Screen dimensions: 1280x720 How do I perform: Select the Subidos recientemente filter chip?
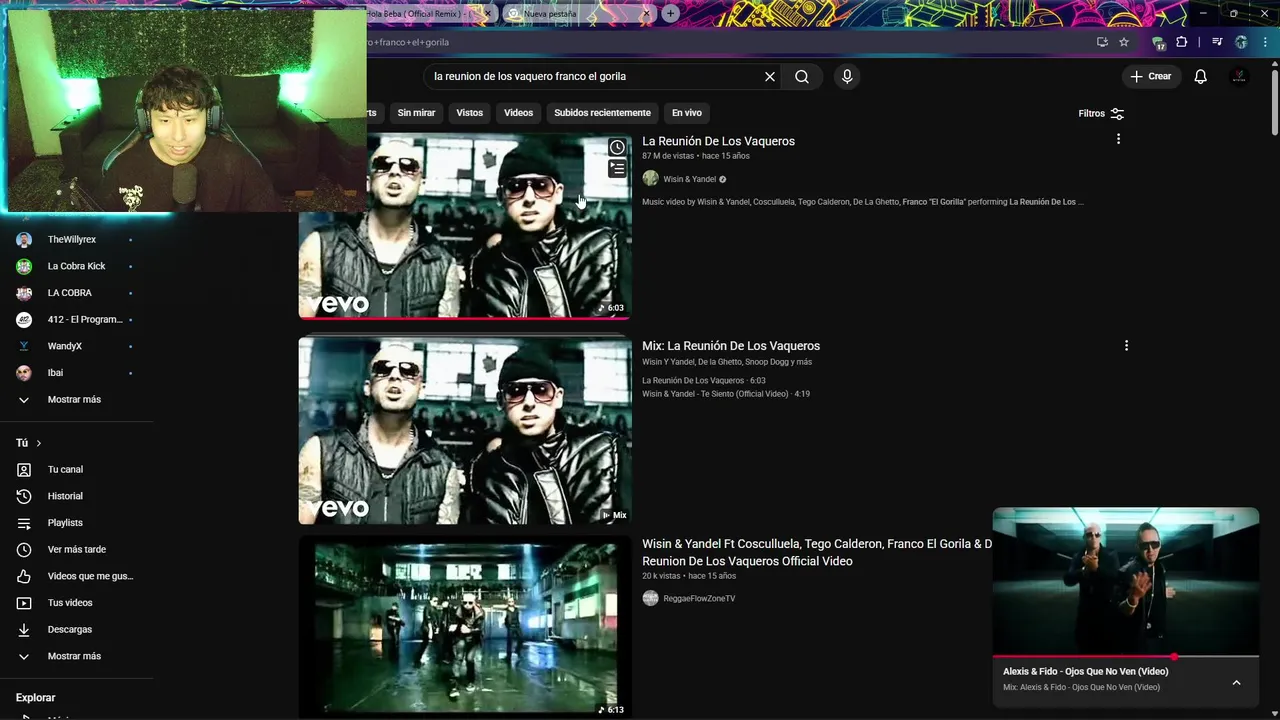coord(602,113)
